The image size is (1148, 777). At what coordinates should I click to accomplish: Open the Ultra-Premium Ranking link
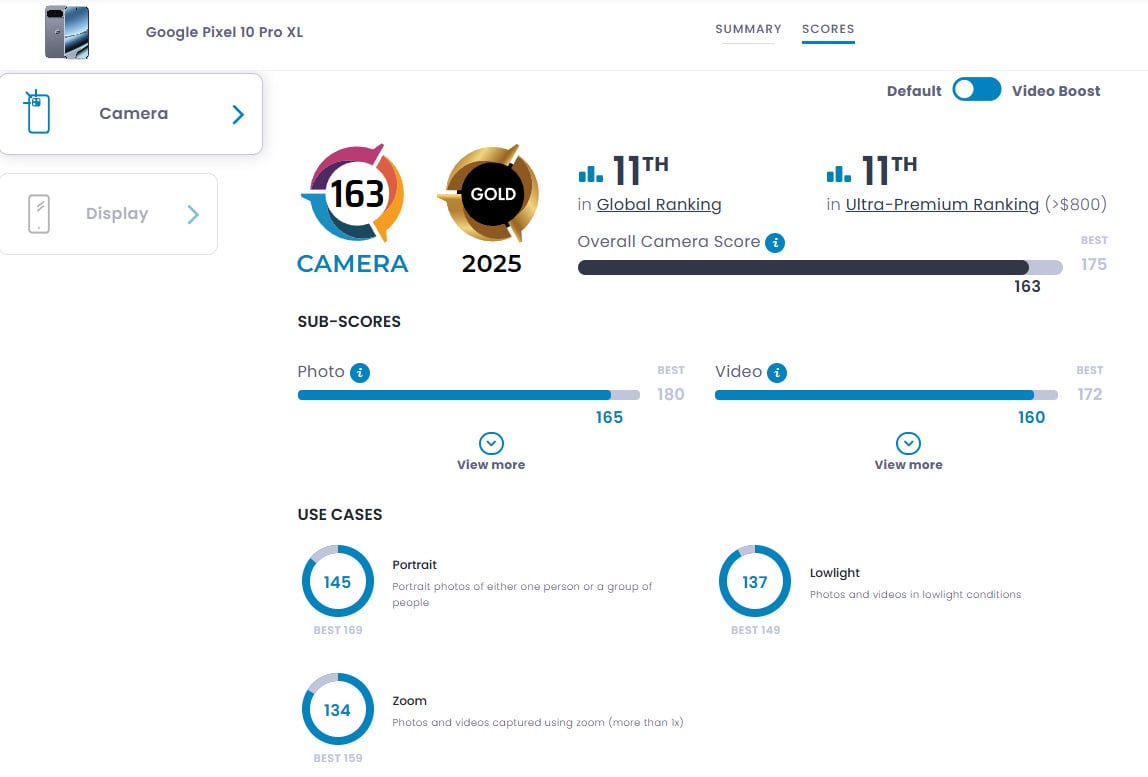point(942,205)
